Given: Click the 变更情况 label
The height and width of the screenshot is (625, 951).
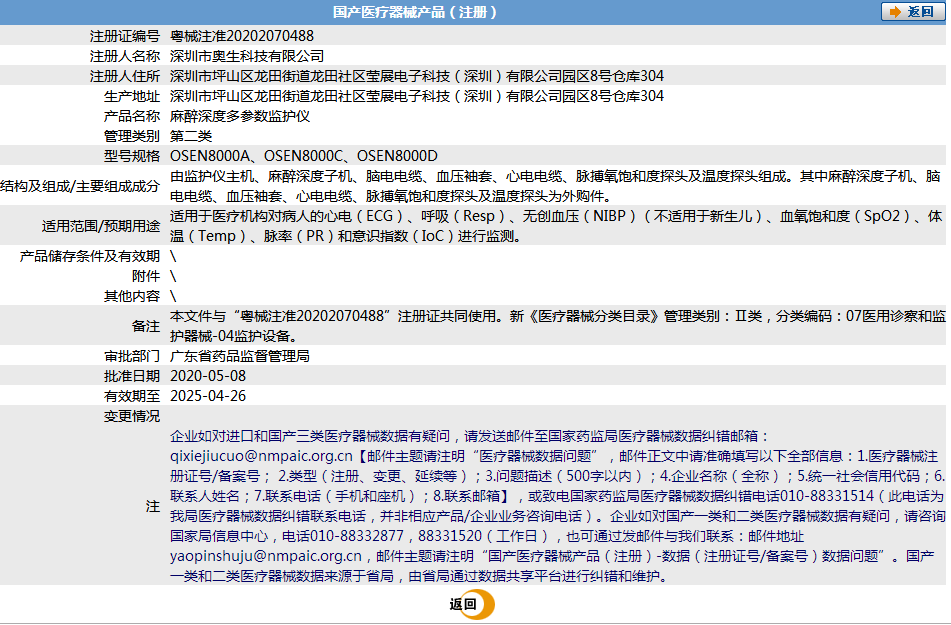Looking at the screenshot, I should tap(132, 416).
